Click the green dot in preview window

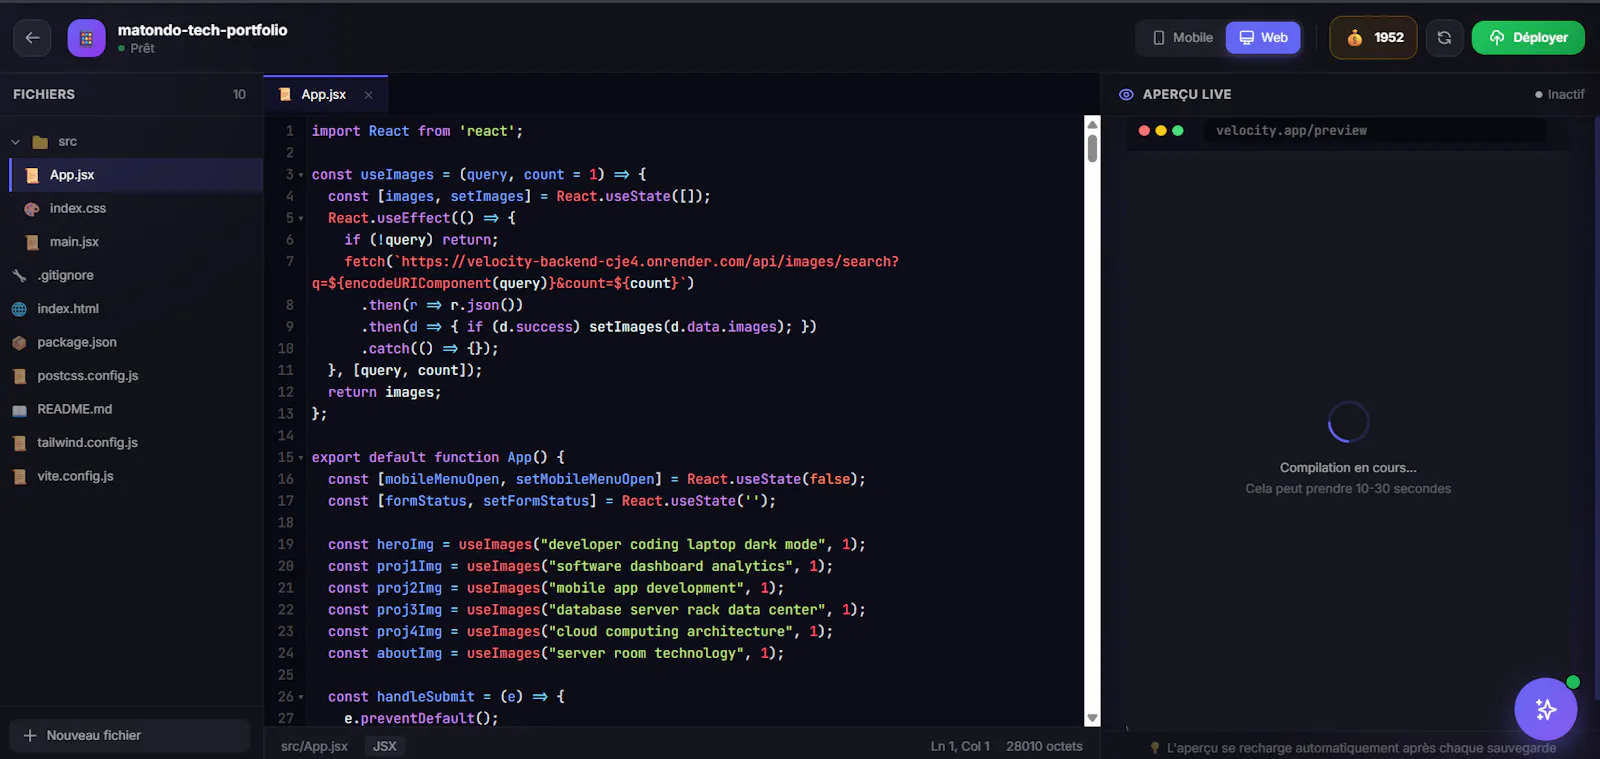1178,131
